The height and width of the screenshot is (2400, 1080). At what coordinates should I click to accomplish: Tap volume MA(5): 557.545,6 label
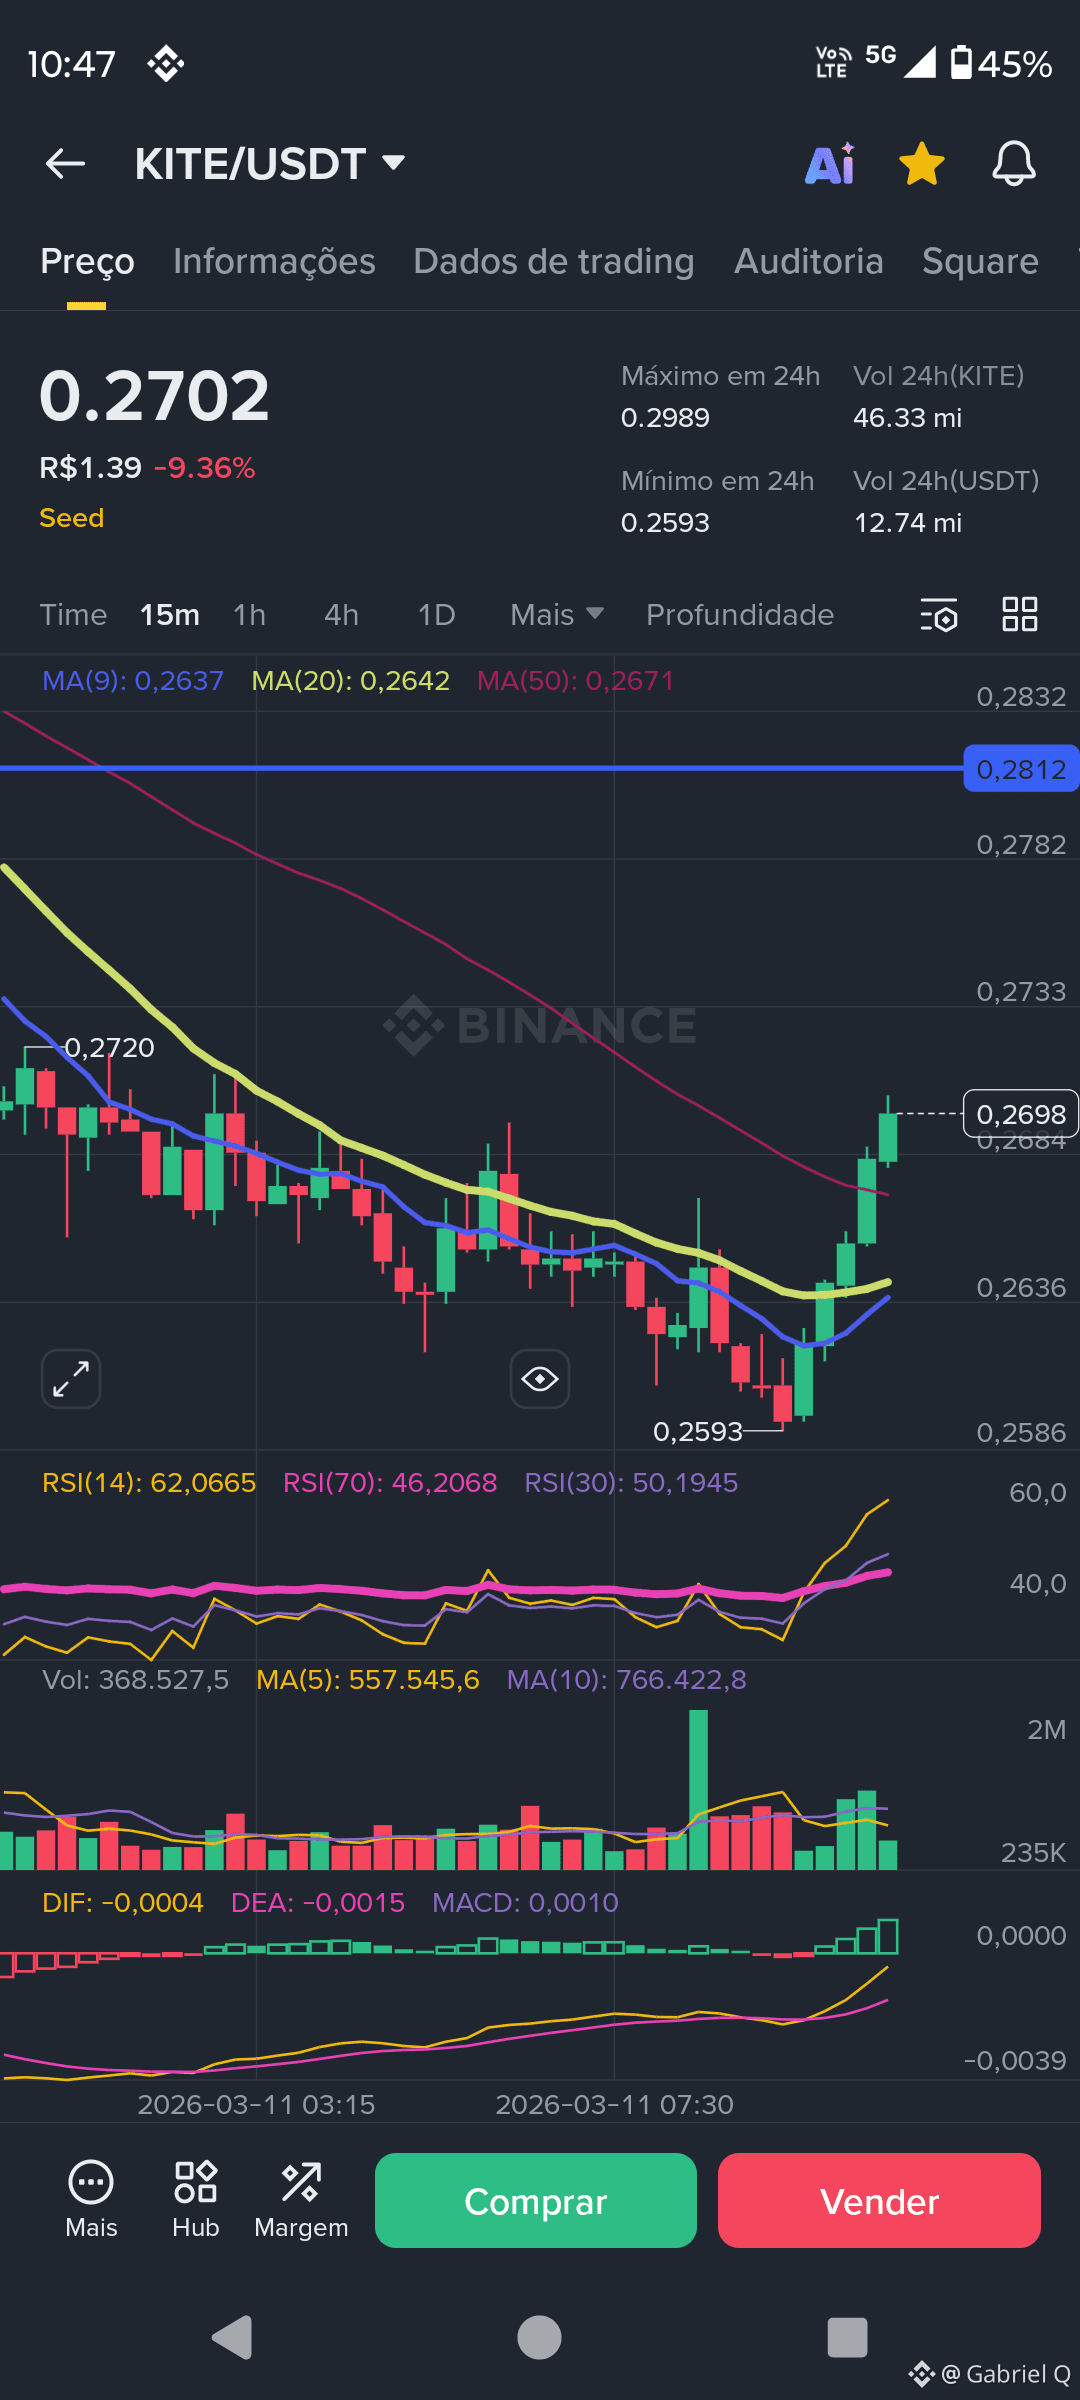tap(368, 1680)
